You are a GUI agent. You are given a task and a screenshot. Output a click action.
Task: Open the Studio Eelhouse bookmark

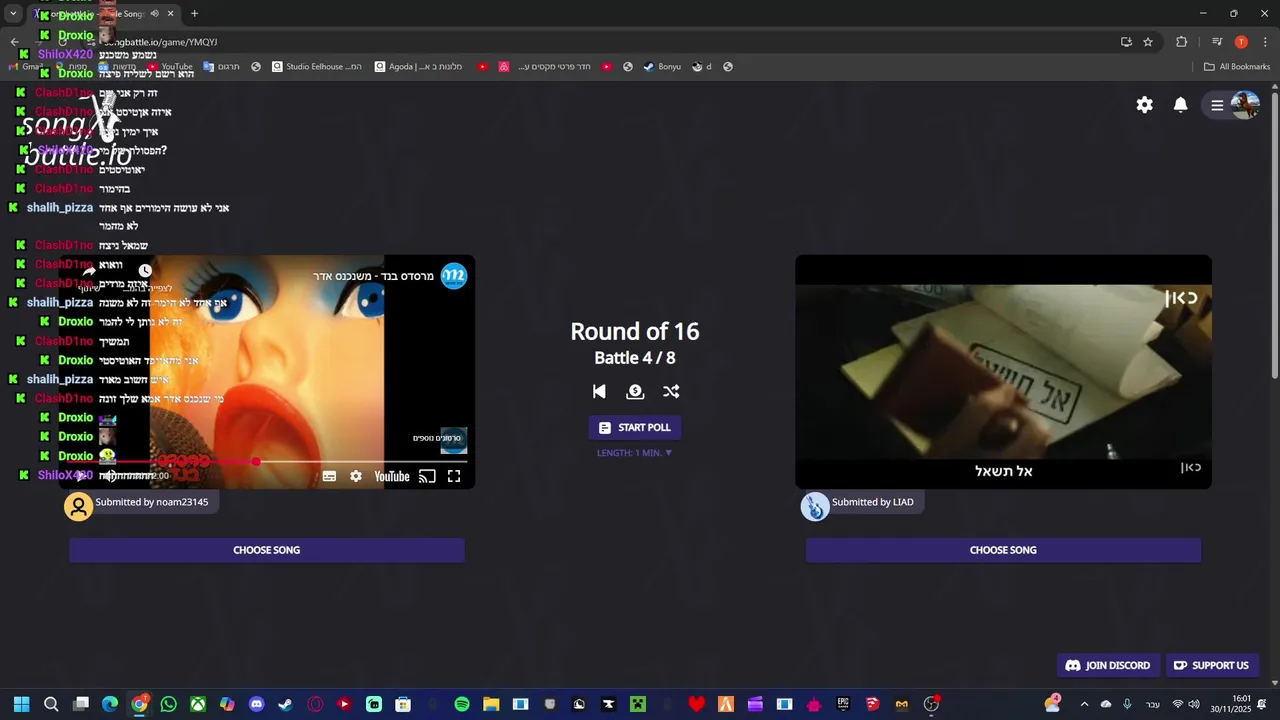pyautogui.click(x=317, y=67)
